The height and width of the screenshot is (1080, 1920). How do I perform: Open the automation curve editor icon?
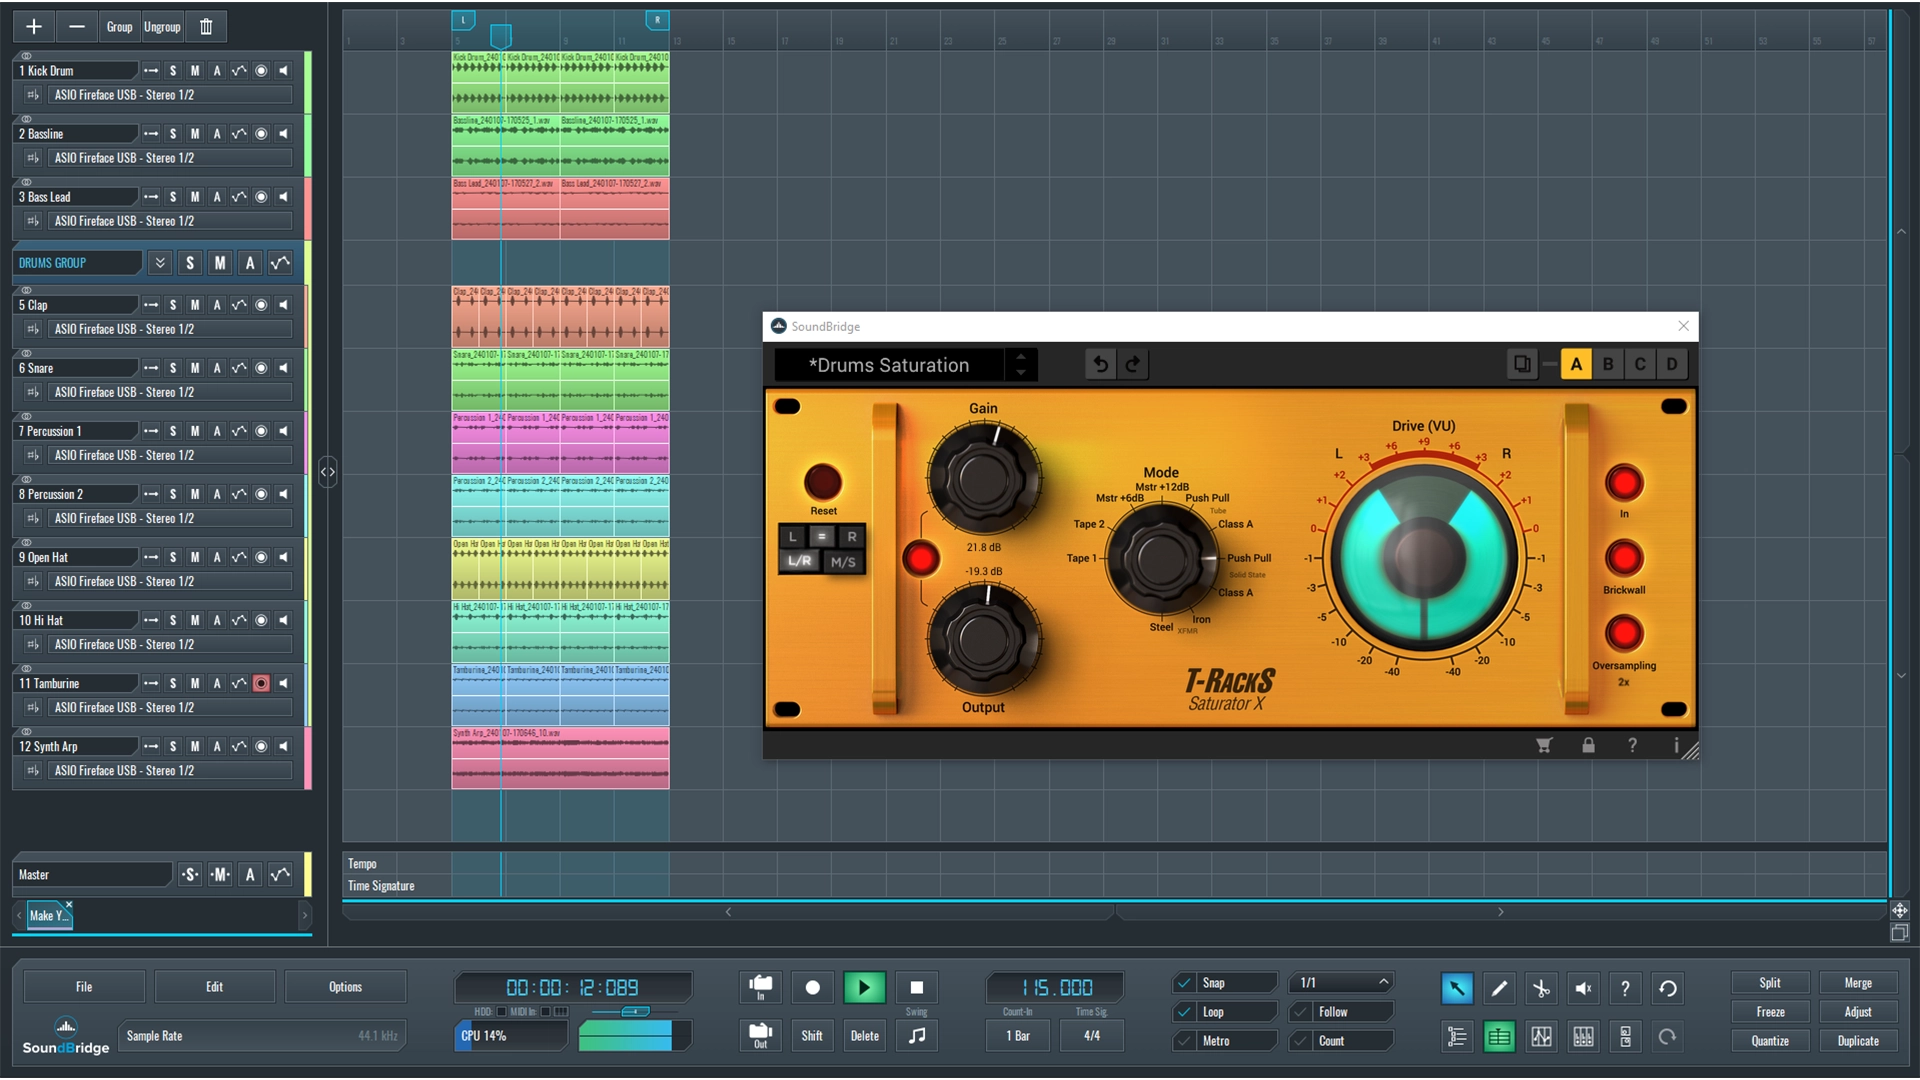(x=1541, y=1037)
